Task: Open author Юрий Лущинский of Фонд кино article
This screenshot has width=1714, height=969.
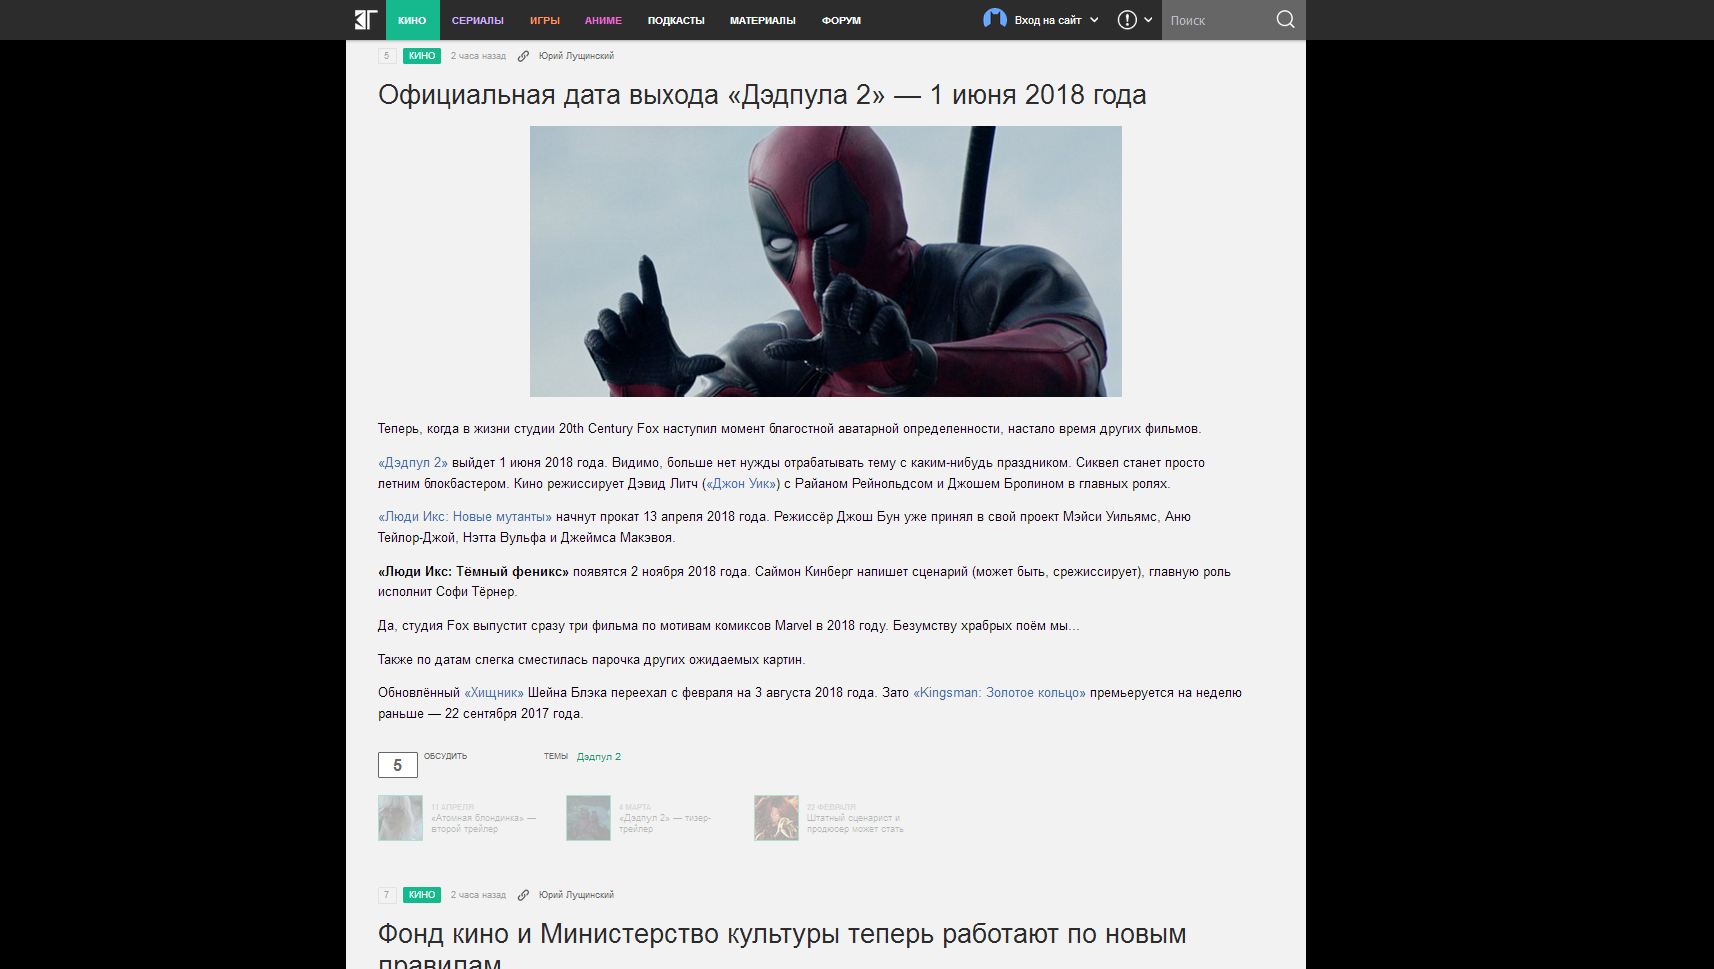Action: point(576,895)
